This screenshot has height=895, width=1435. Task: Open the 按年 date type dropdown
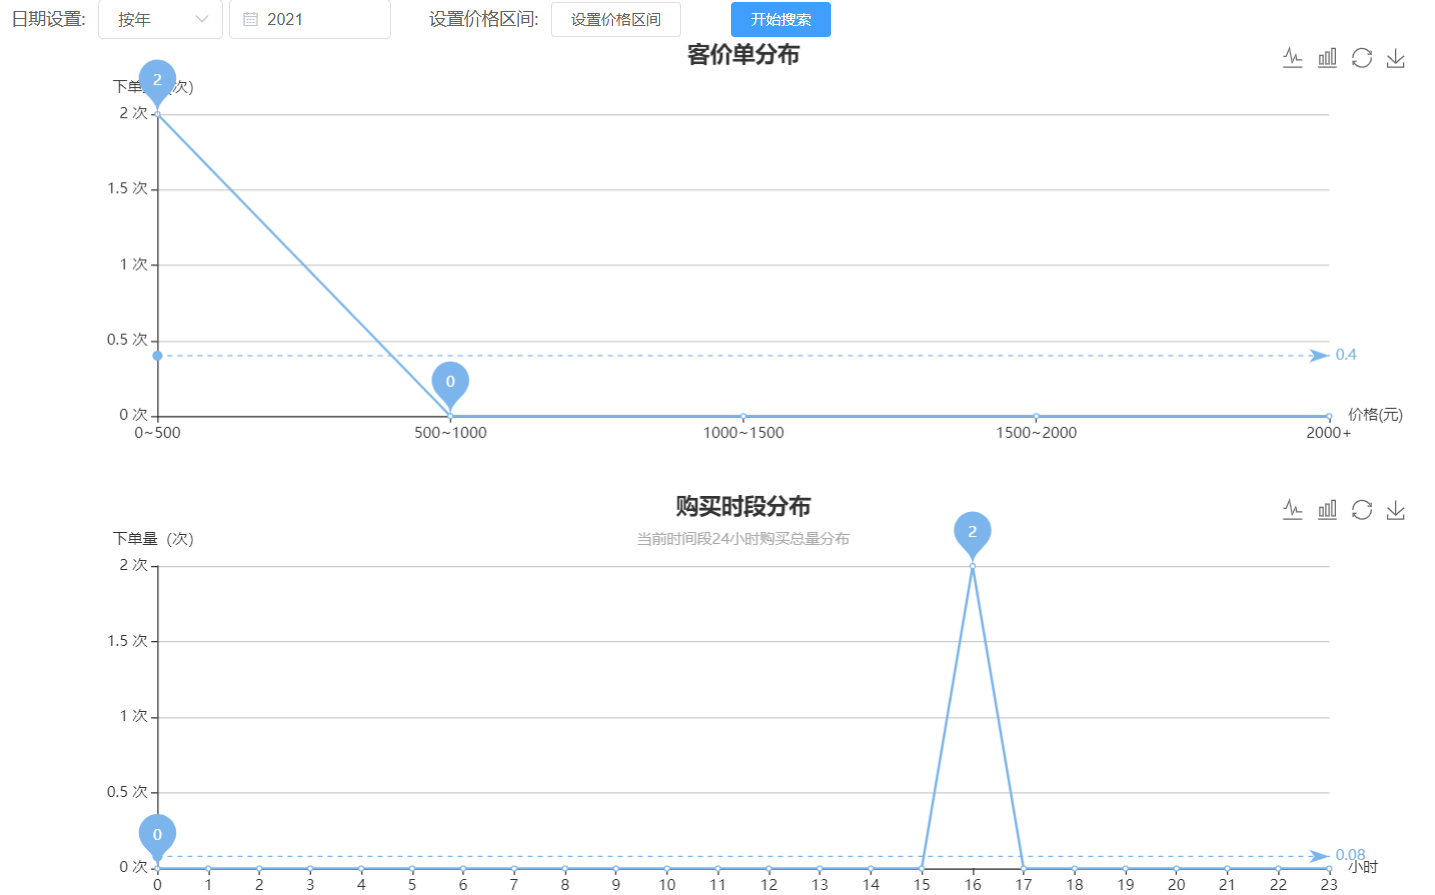point(160,19)
